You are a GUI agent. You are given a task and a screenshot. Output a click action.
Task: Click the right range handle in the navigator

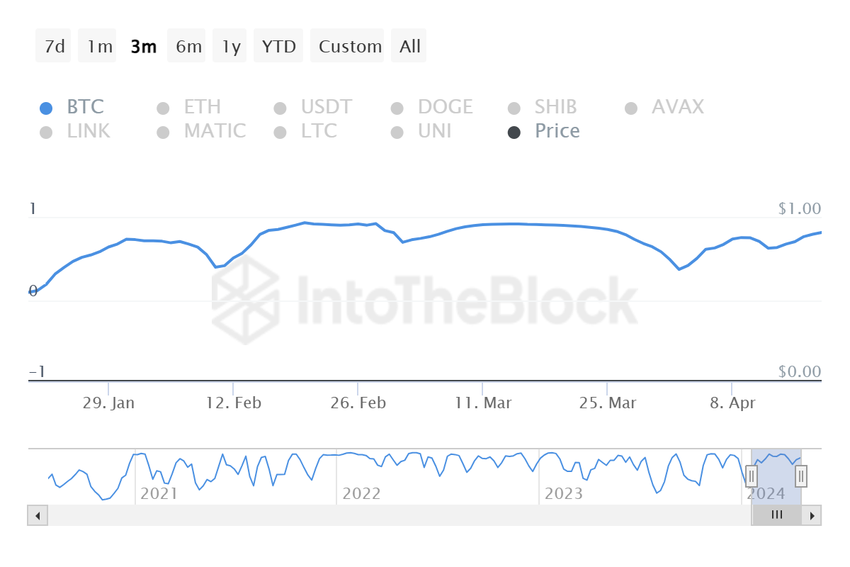pos(801,477)
